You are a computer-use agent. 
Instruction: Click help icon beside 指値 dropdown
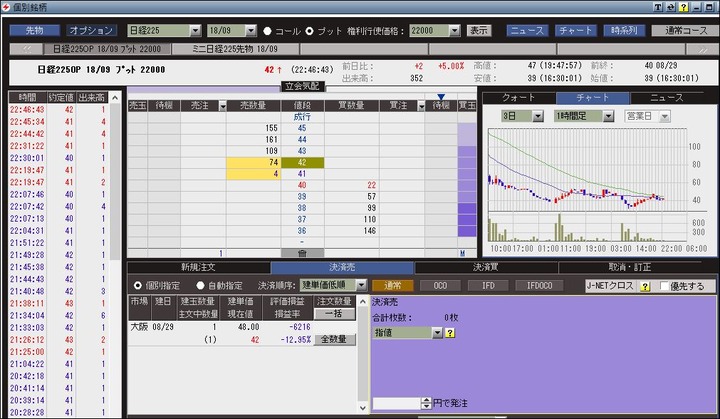click(450, 333)
